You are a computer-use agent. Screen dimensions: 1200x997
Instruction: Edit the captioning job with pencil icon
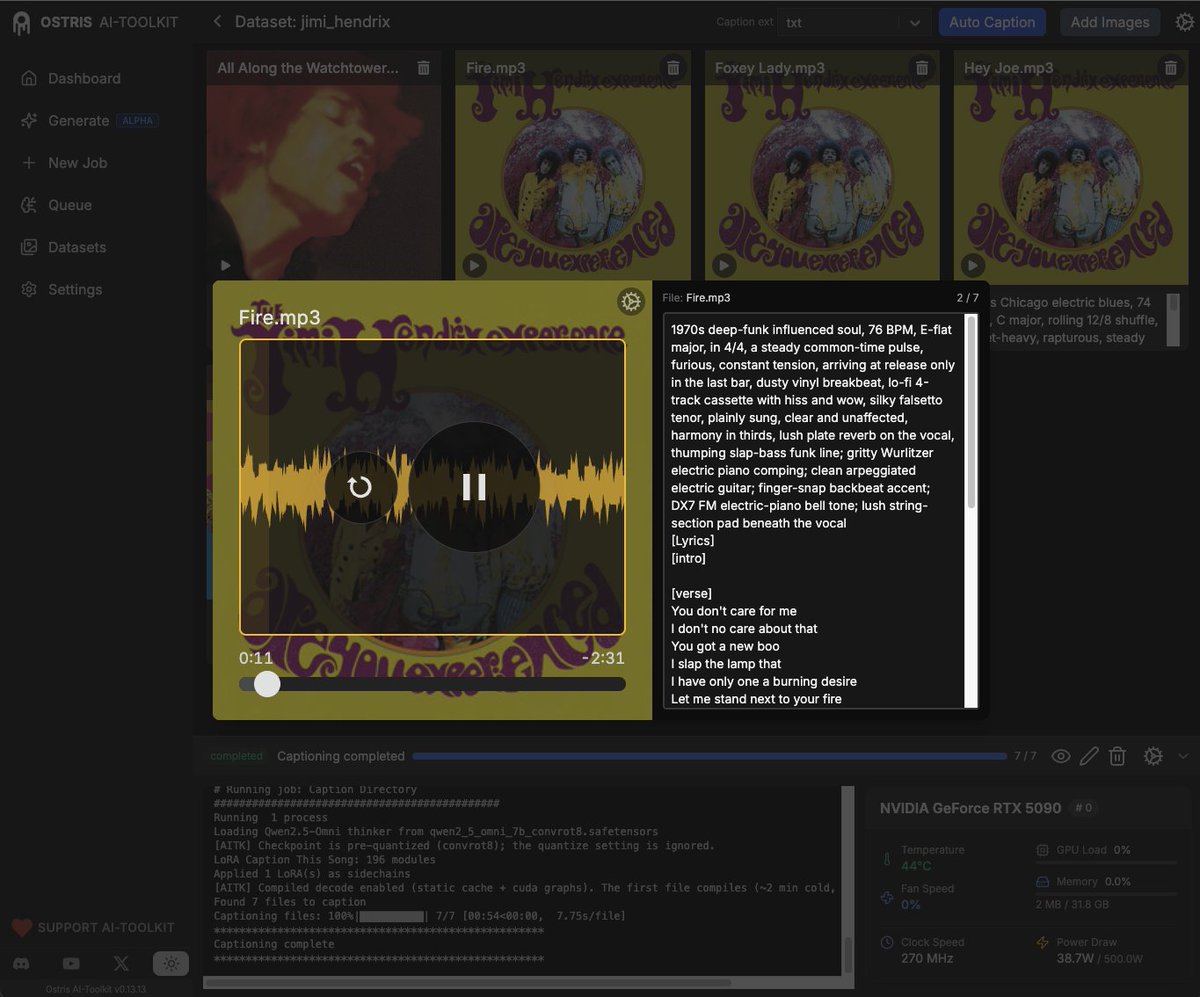tap(1089, 756)
